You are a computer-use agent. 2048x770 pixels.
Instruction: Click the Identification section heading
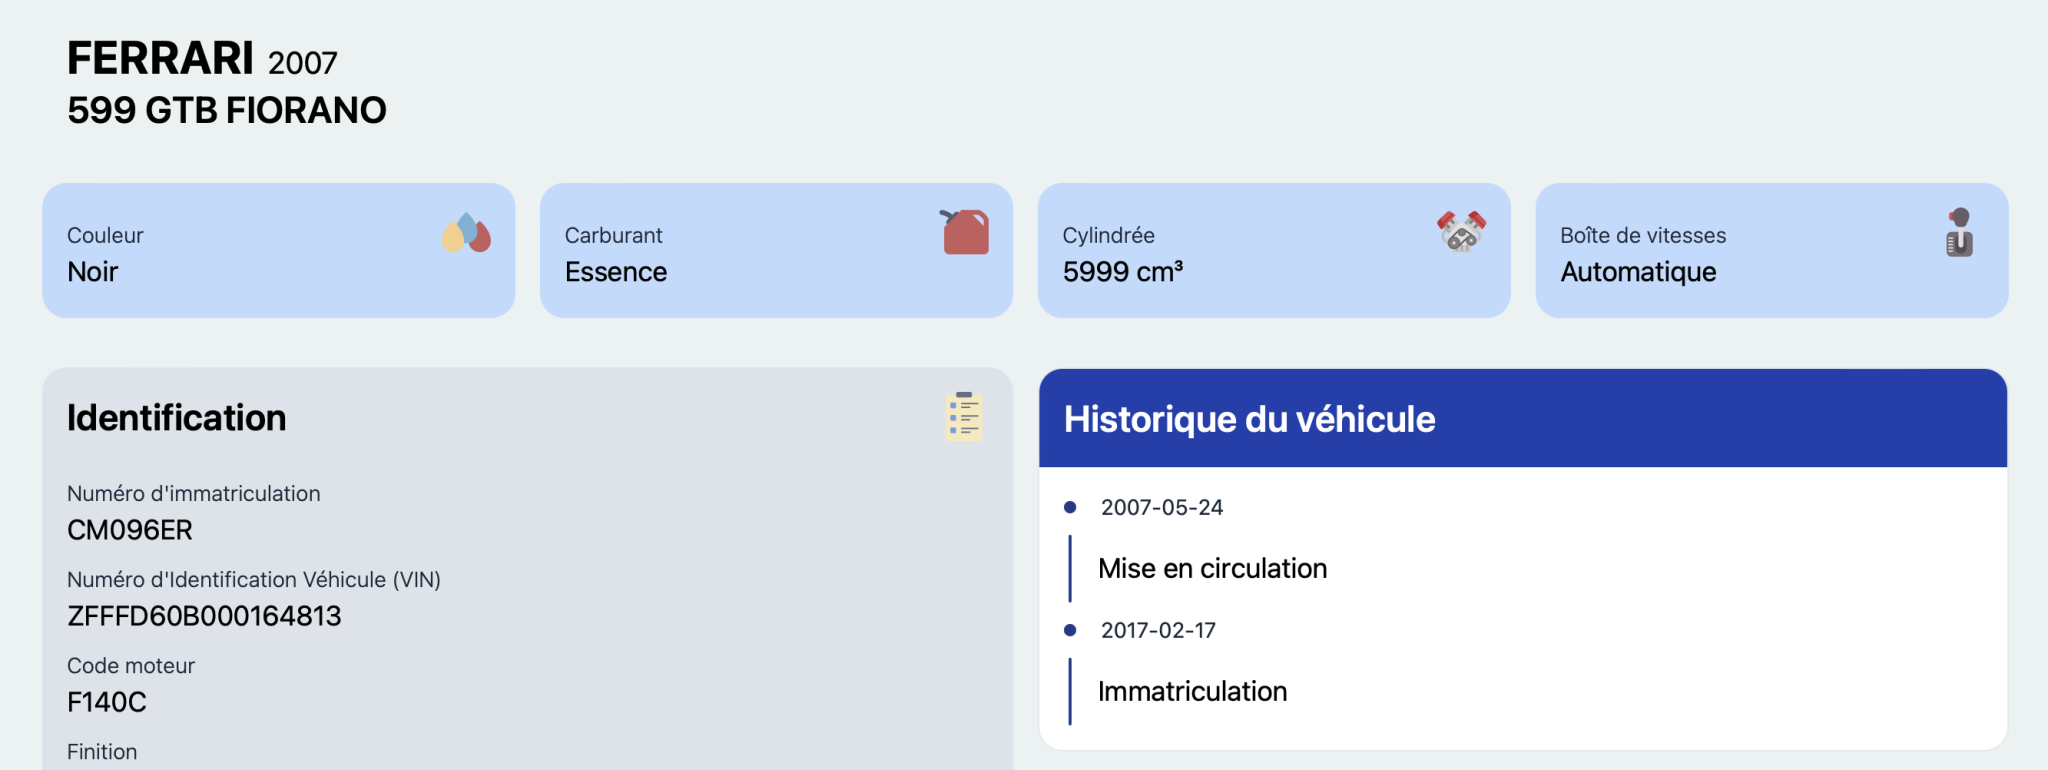pyautogui.click(x=177, y=418)
